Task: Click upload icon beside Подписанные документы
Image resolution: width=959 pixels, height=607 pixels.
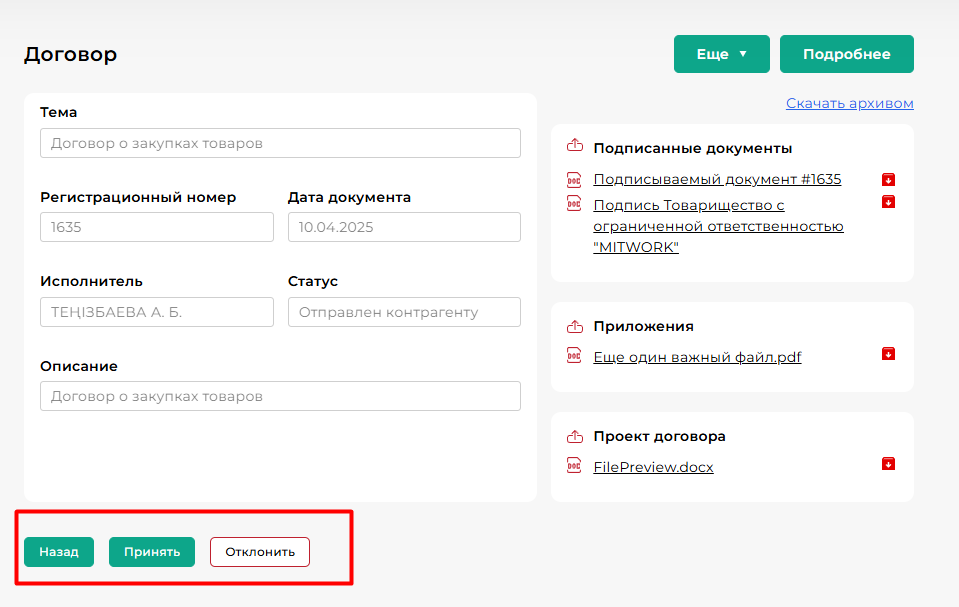Action: 574,147
